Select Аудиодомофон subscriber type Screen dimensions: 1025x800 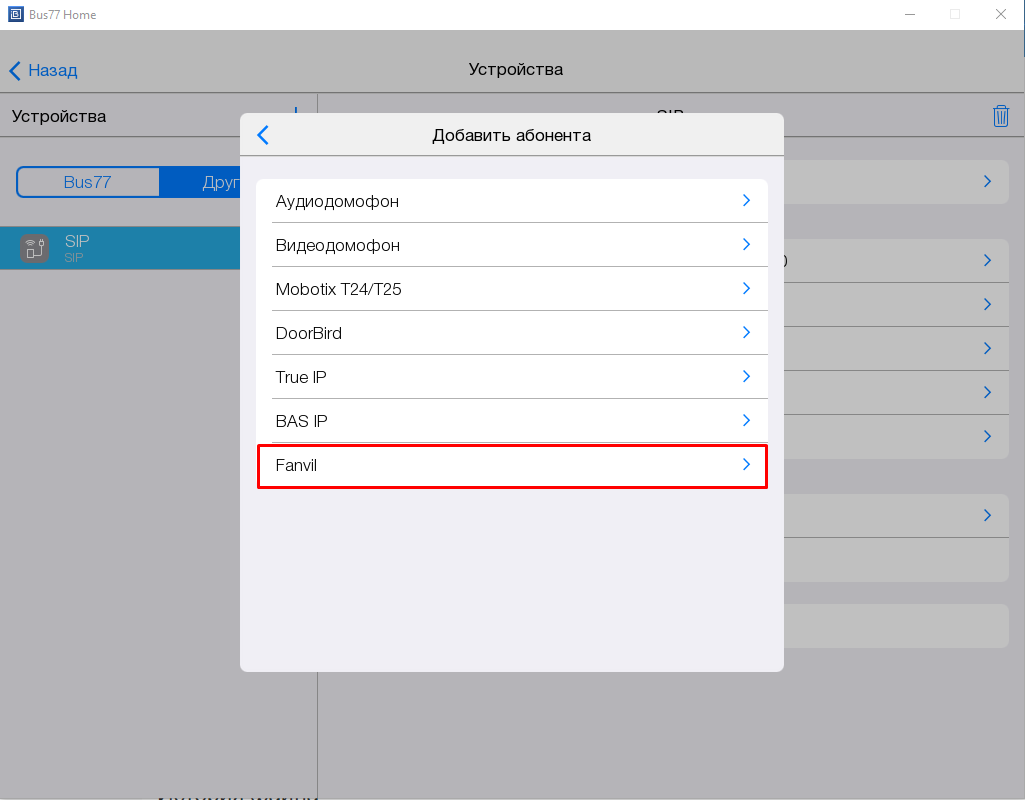click(337, 201)
